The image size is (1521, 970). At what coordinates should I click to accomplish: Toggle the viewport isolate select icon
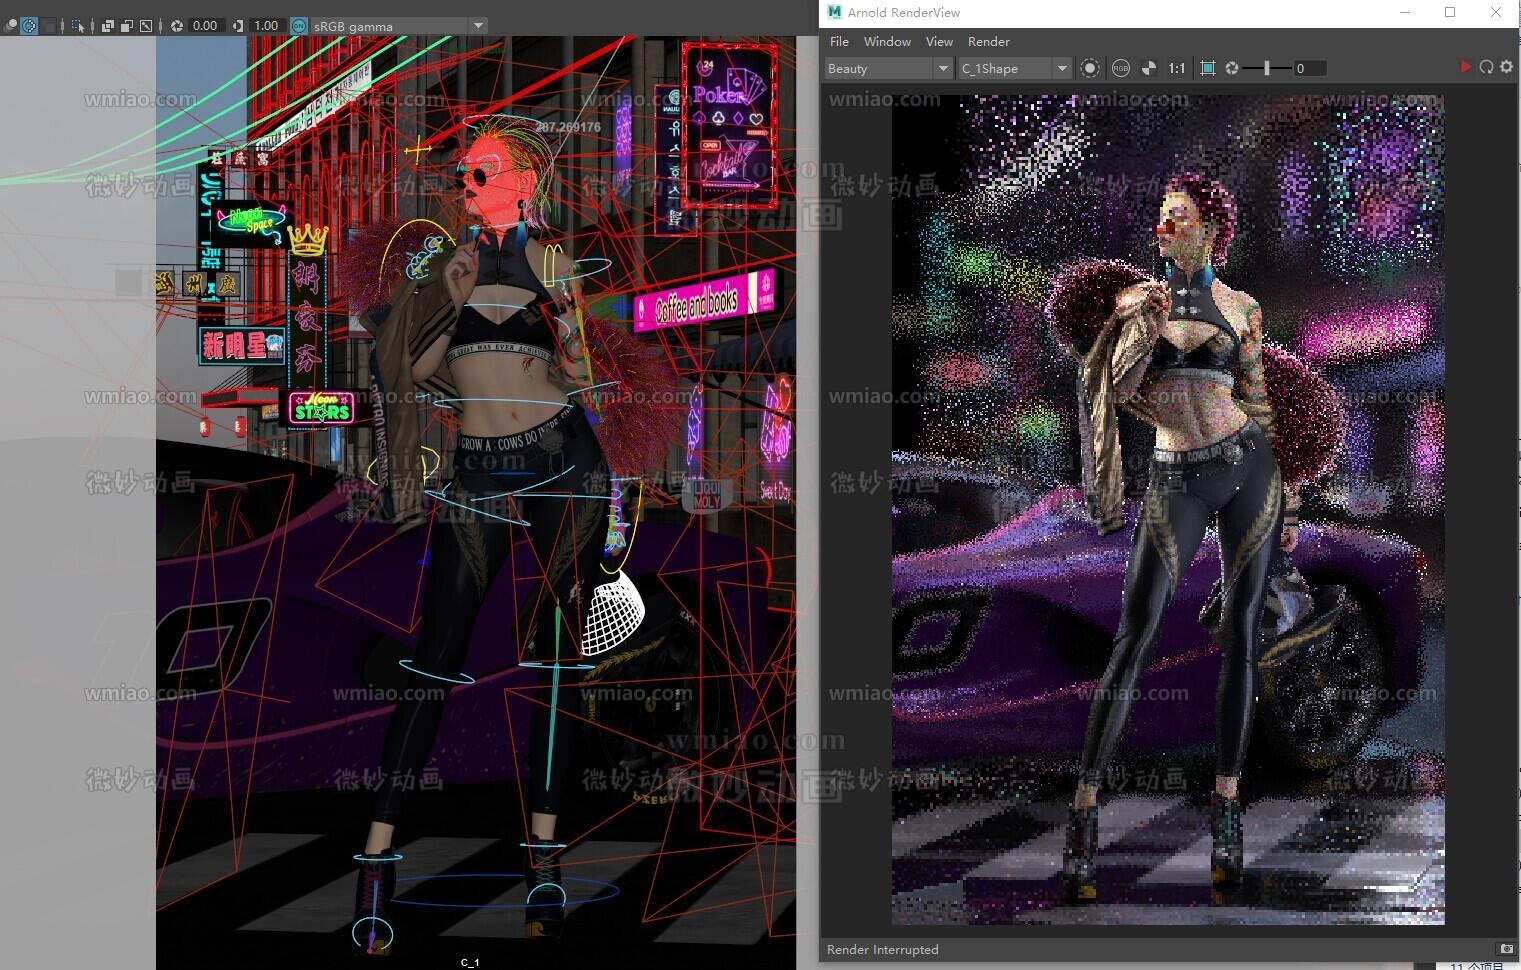click(x=29, y=26)
